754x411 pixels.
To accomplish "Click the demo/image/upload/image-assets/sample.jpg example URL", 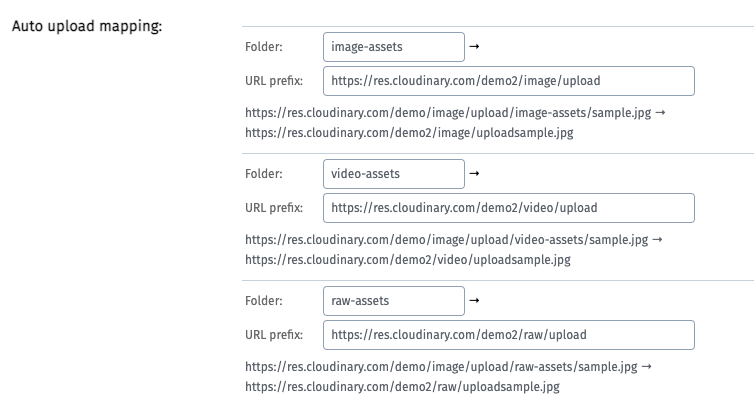I will pyautogui.click(x=448, y=112).
